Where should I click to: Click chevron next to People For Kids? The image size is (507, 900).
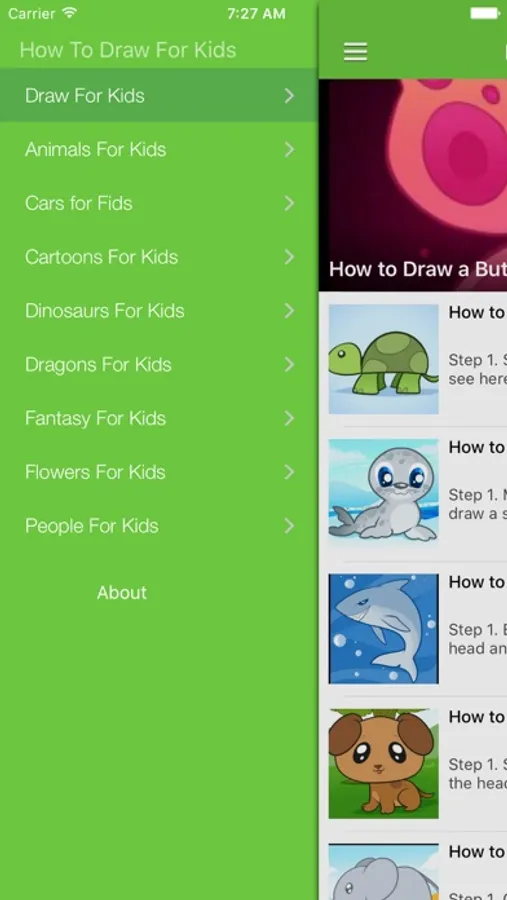[x=289, y=526]
